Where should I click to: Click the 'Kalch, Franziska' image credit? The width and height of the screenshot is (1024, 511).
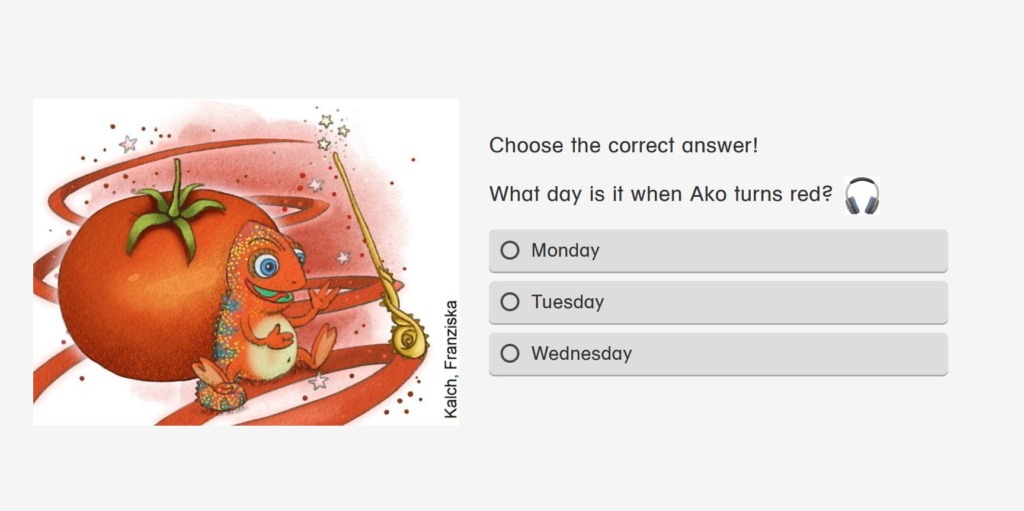click(x=451, y=359)
